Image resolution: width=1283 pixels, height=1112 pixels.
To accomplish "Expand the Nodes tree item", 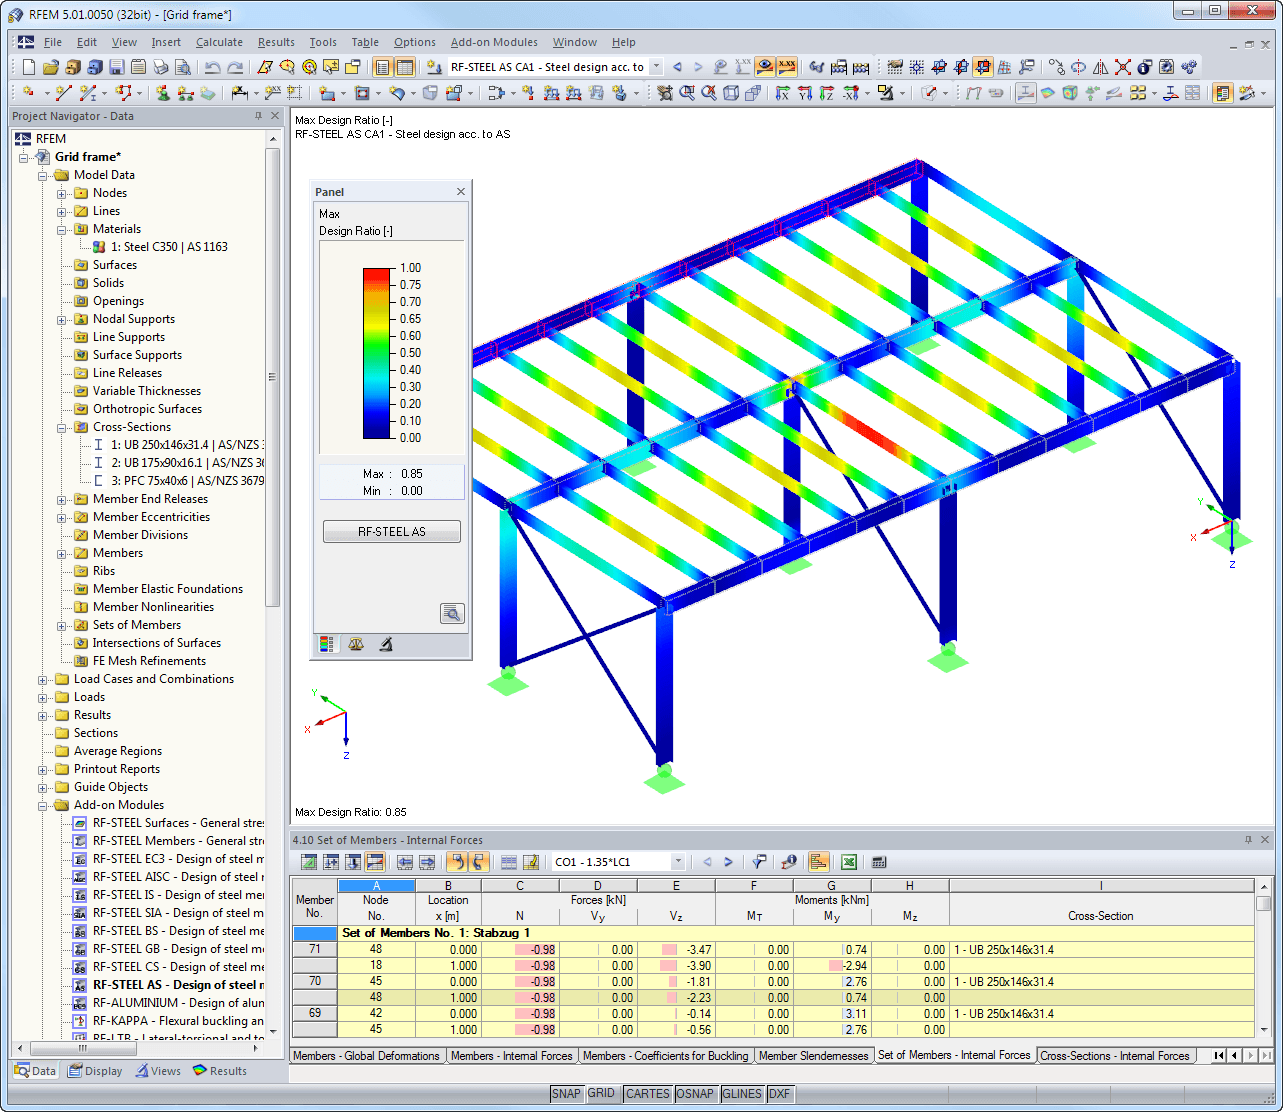I will pos(62,193).
